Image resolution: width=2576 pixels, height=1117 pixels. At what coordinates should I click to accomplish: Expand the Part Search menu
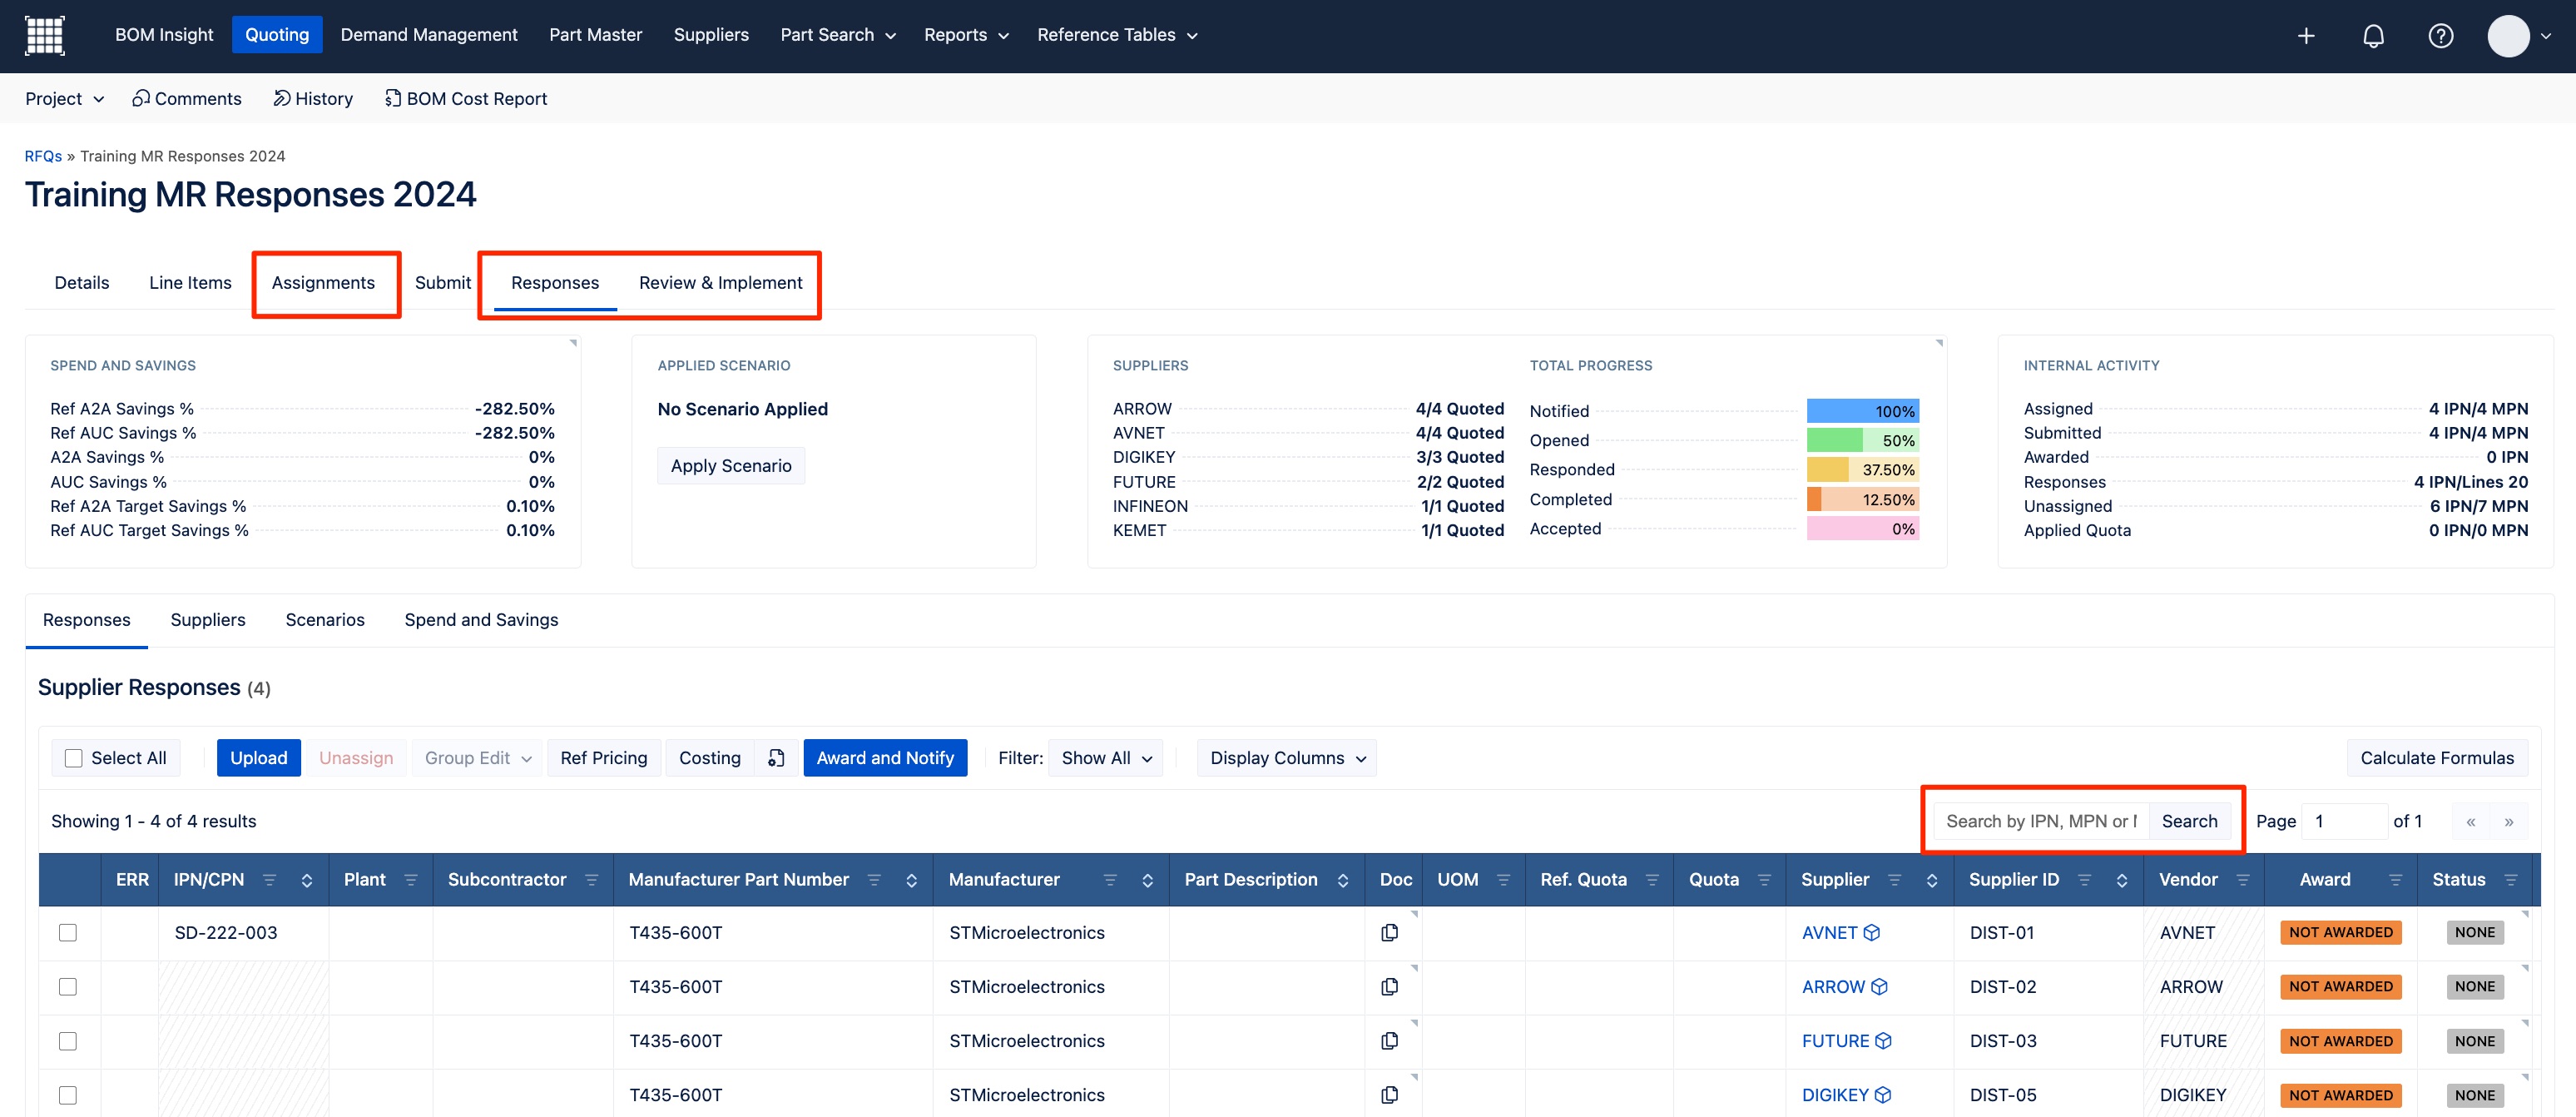[x=838, y=35]
